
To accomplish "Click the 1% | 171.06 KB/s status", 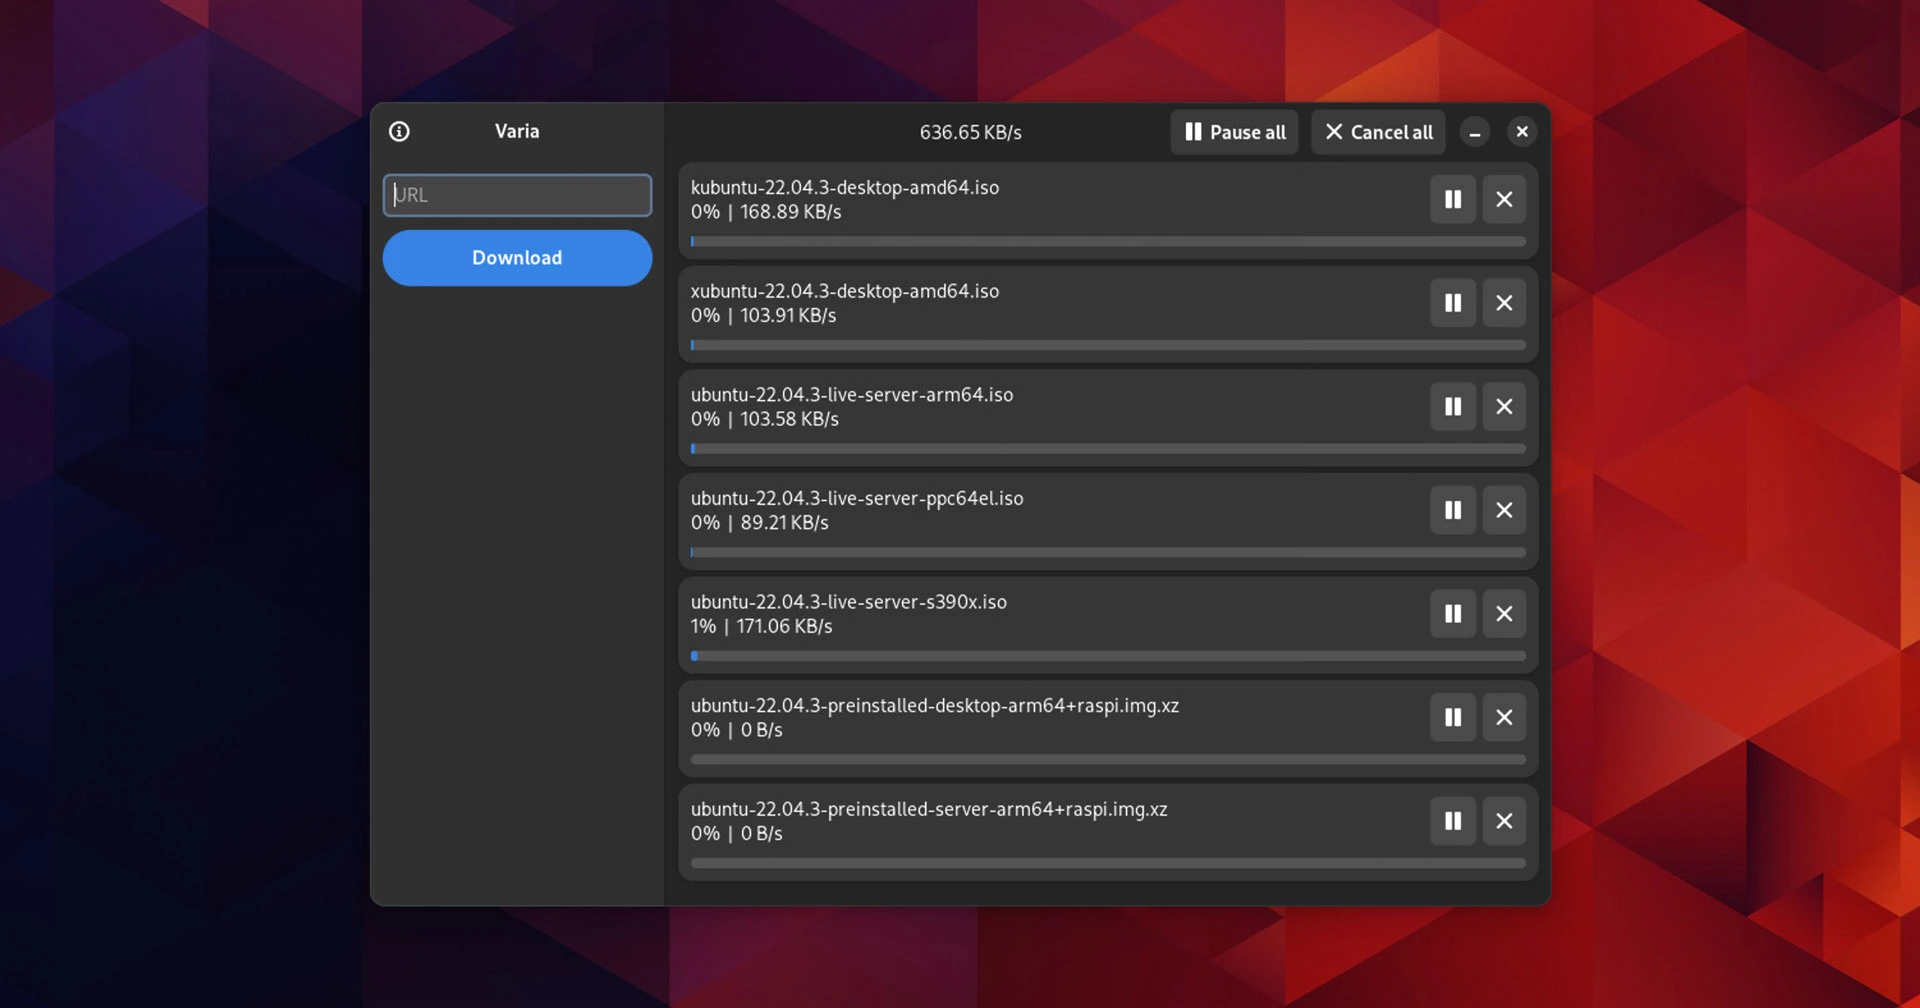I will click(x=761, y=626).
